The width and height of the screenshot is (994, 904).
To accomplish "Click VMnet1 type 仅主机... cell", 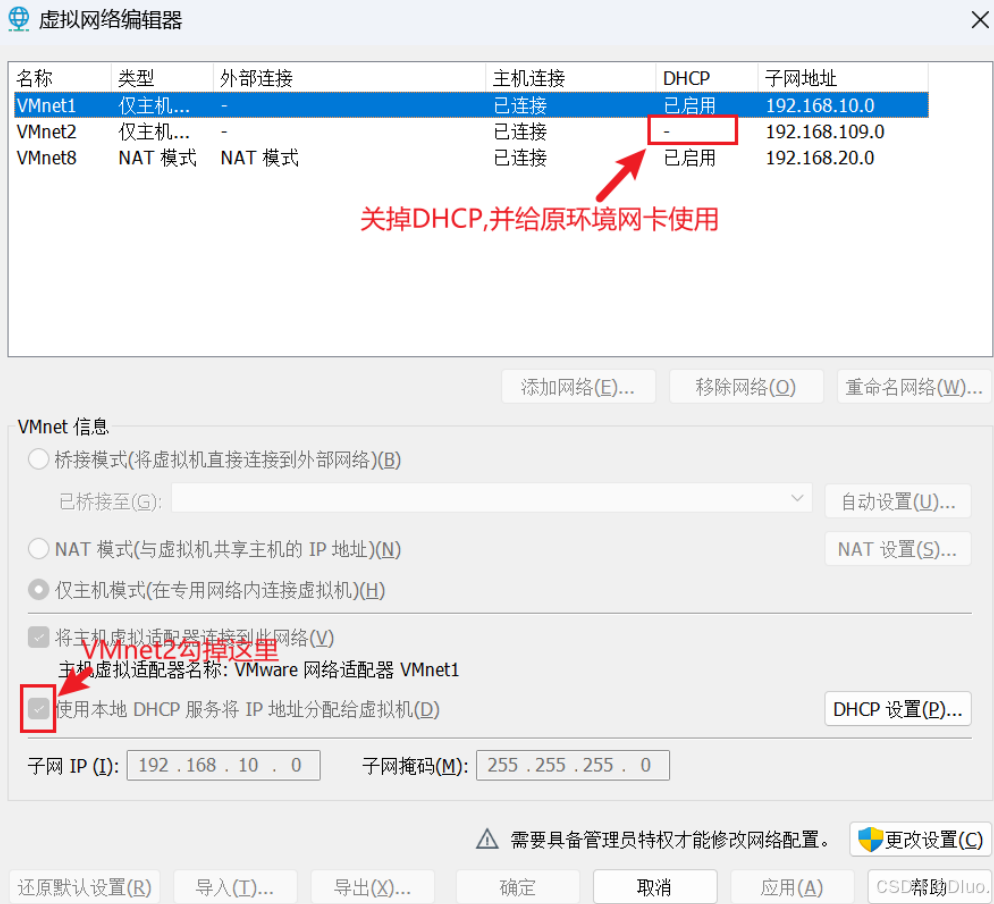I will (154, 105).
